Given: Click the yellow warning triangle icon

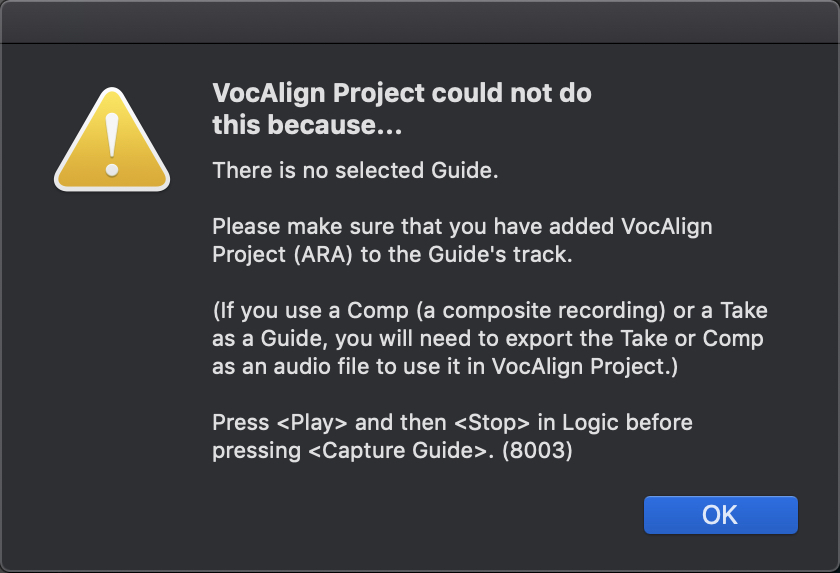Looking at the screenshot, I should tap(112, 140).
